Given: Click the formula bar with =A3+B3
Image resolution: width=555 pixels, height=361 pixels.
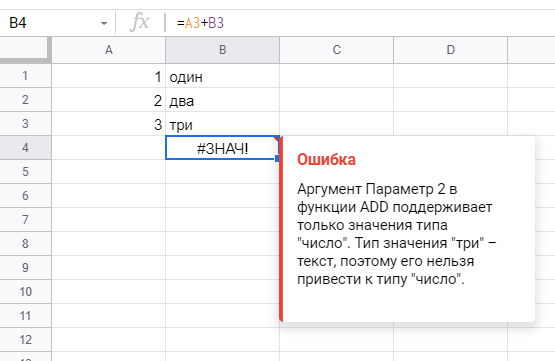Looking at the screenshot, I should click(x=361, y=23).
